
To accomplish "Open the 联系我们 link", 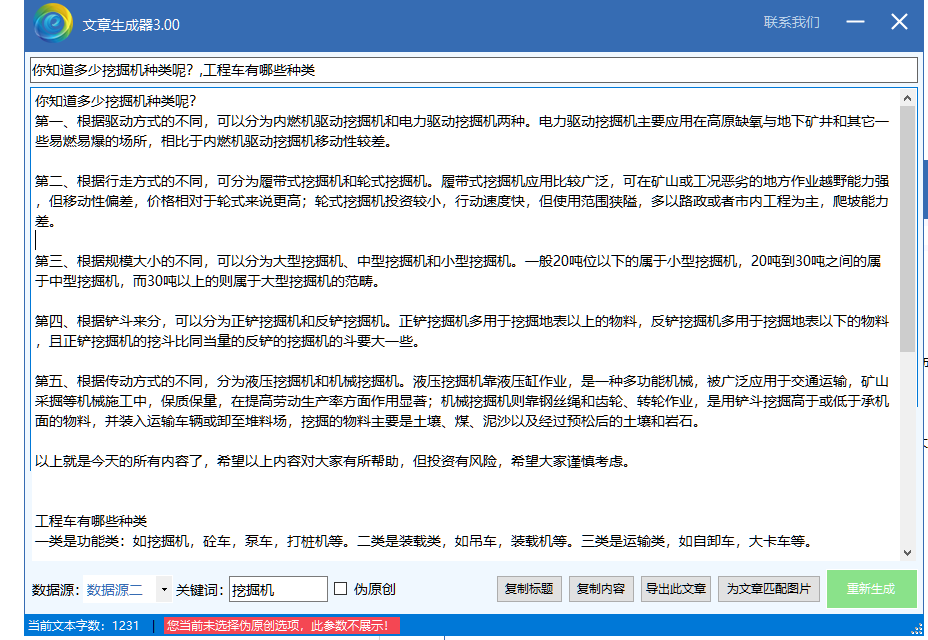I will (x=791, y=22).
